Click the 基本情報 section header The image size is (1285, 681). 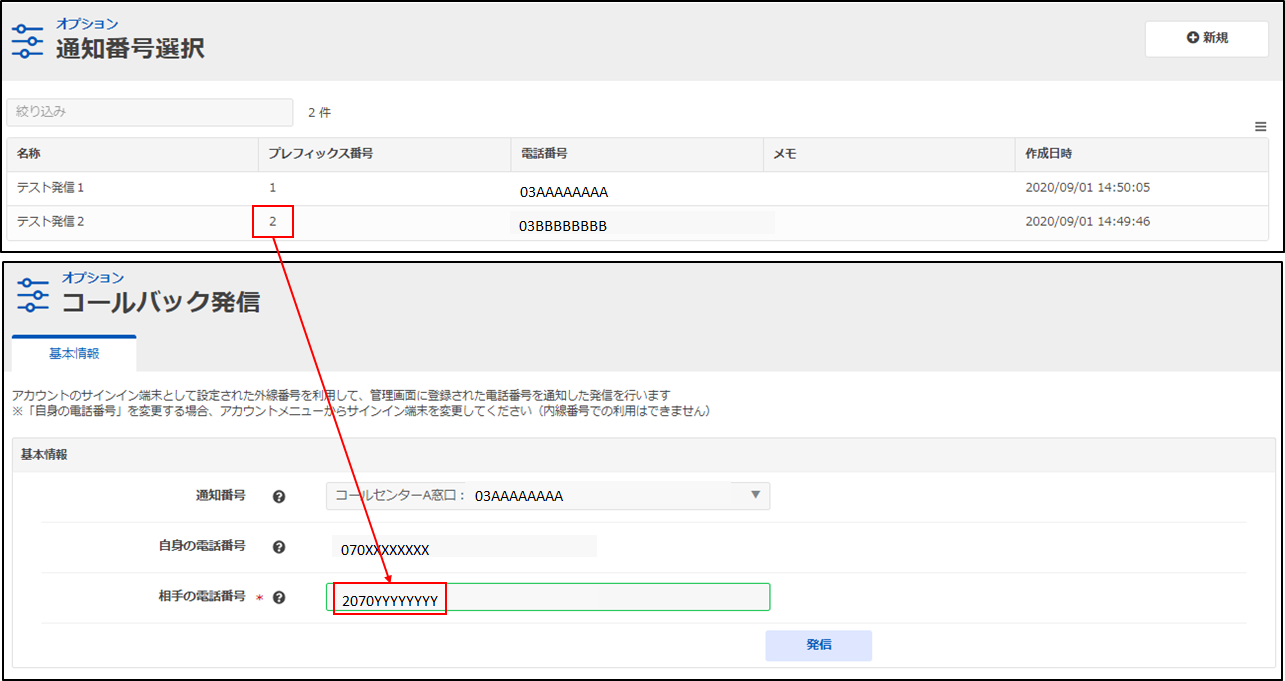tap(44, 454)
